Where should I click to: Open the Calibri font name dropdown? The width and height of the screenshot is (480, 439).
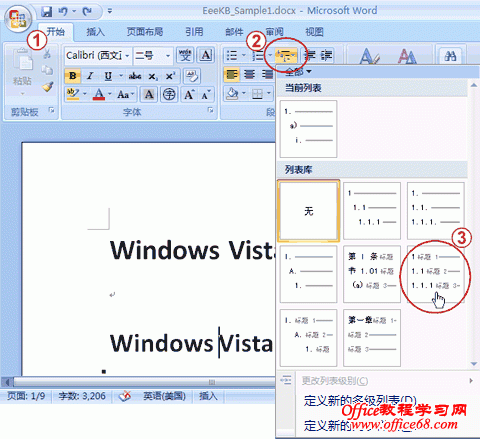(127, 55)
